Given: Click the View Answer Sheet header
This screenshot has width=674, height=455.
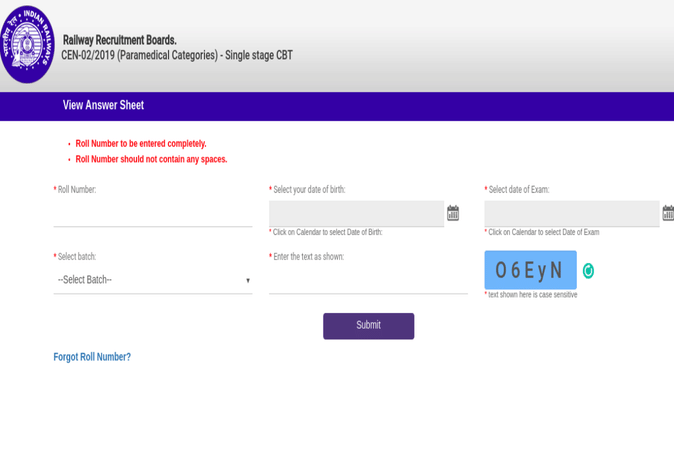Looking at the screenshot, I should point(103,106).
